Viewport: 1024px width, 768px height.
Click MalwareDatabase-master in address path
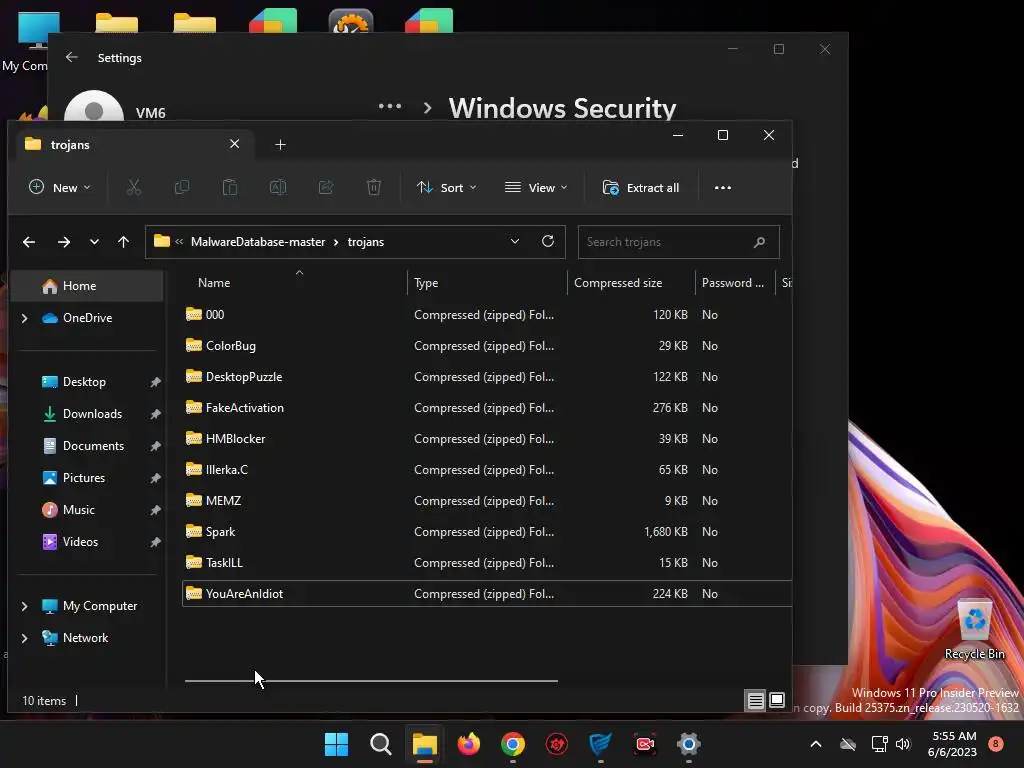[258, 242]
